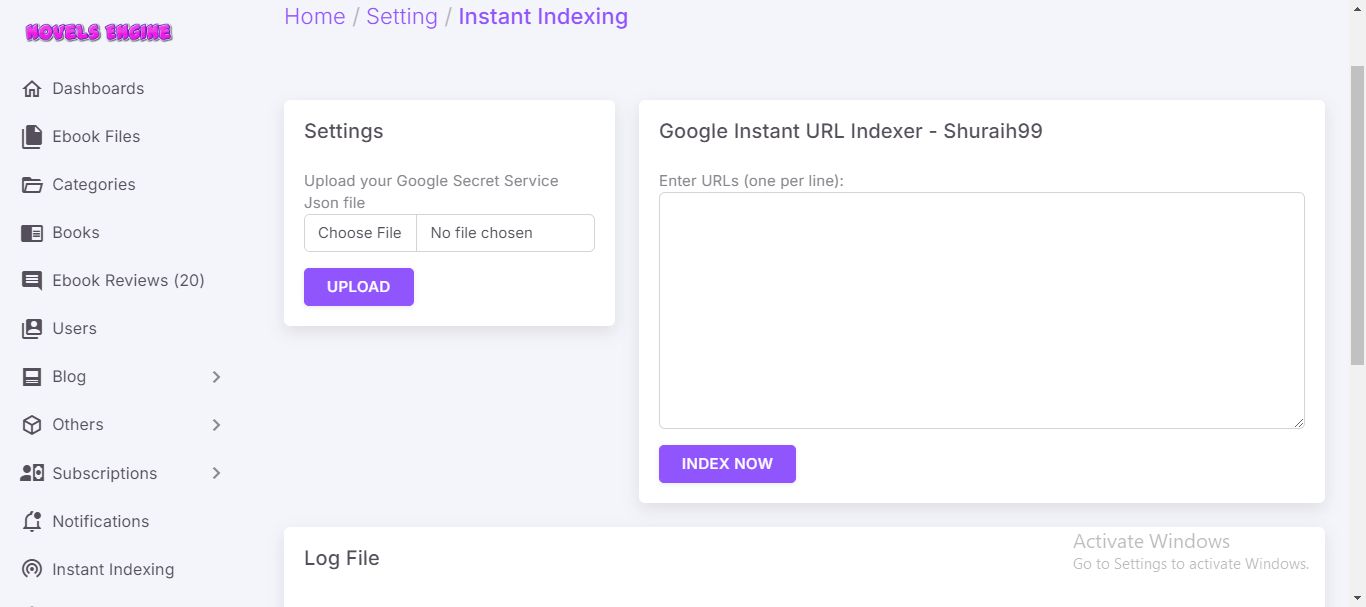Click inside the Enter URLs text area
The image size is (1366, 607).
[x=981, y=310]
